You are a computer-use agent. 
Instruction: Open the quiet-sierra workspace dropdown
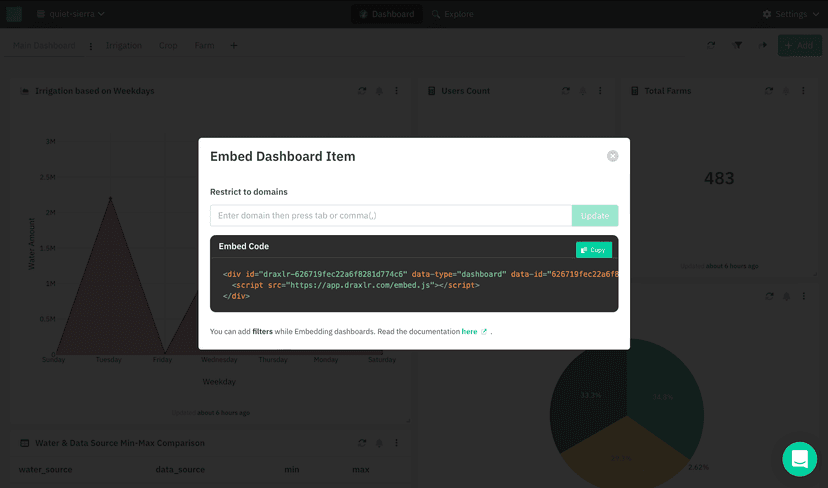tap(71, 14)
